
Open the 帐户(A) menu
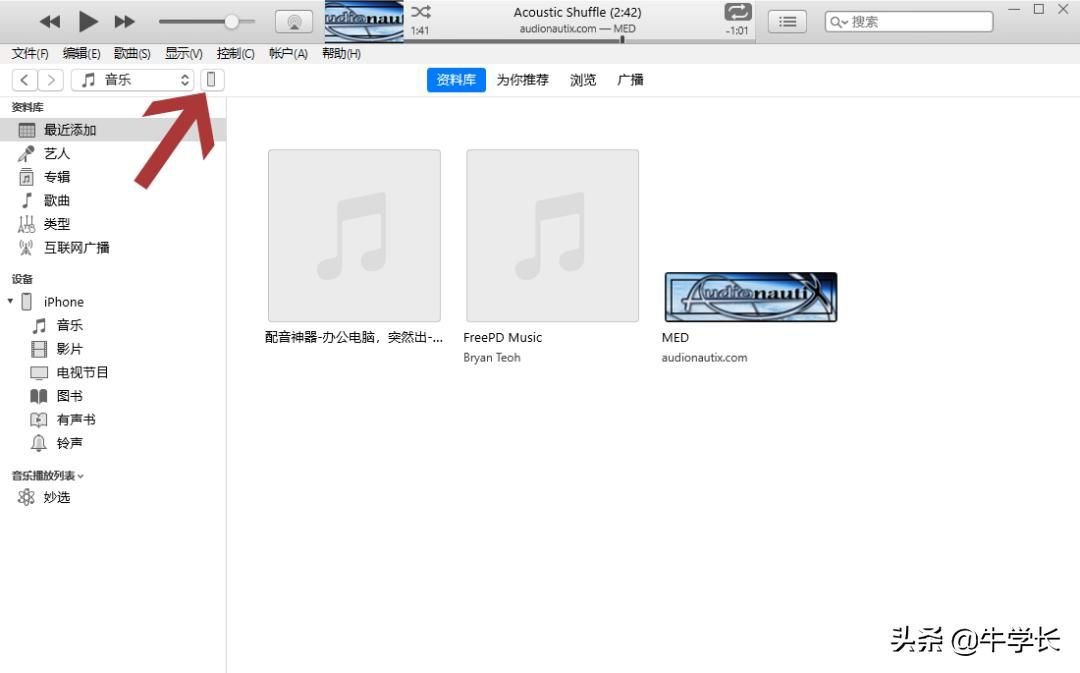coord(288,54)
